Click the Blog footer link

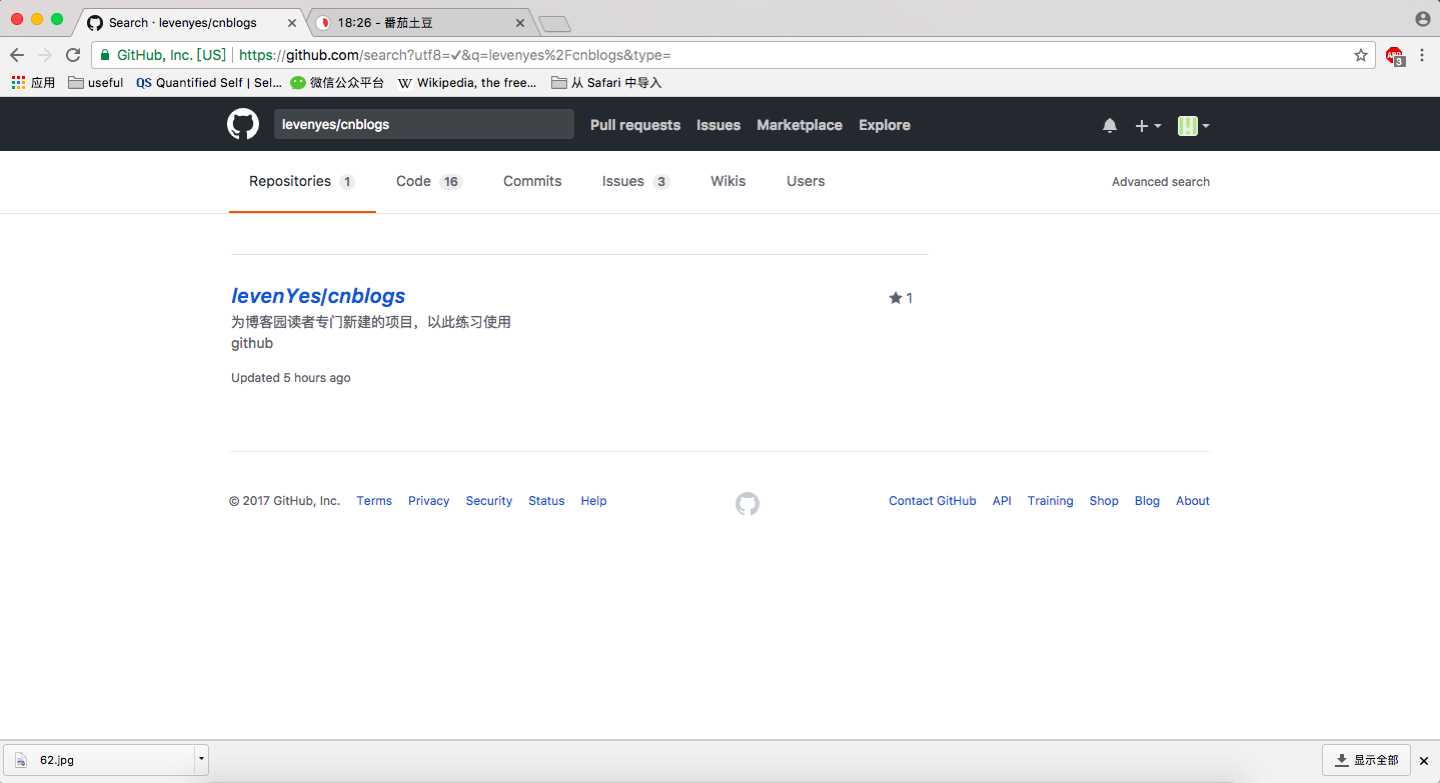pos(1147,501)
